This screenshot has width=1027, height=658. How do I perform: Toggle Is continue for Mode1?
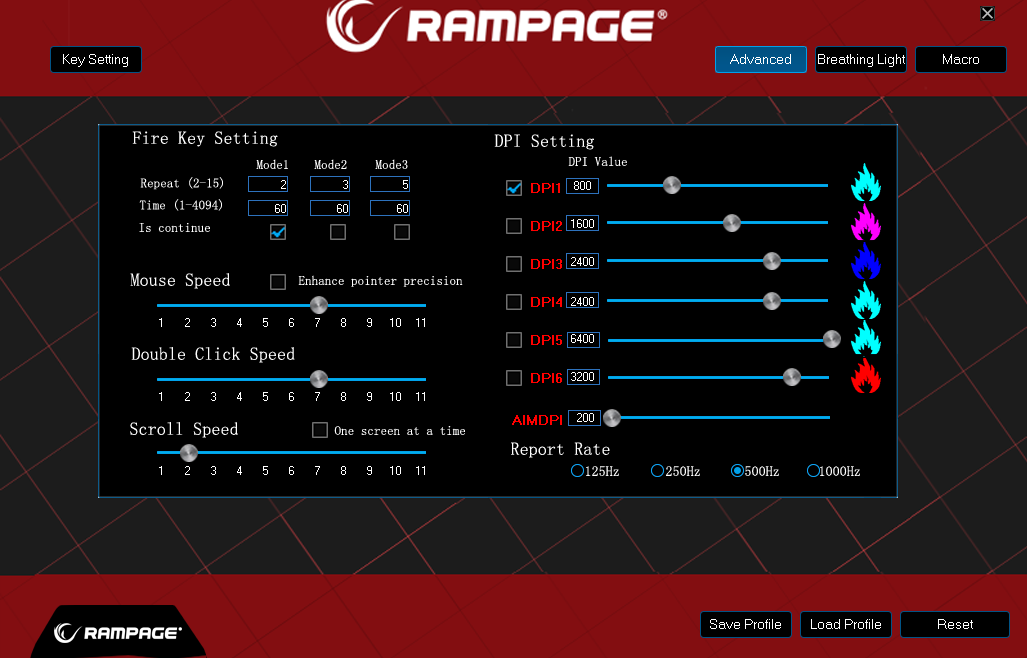tap(278, 232)
